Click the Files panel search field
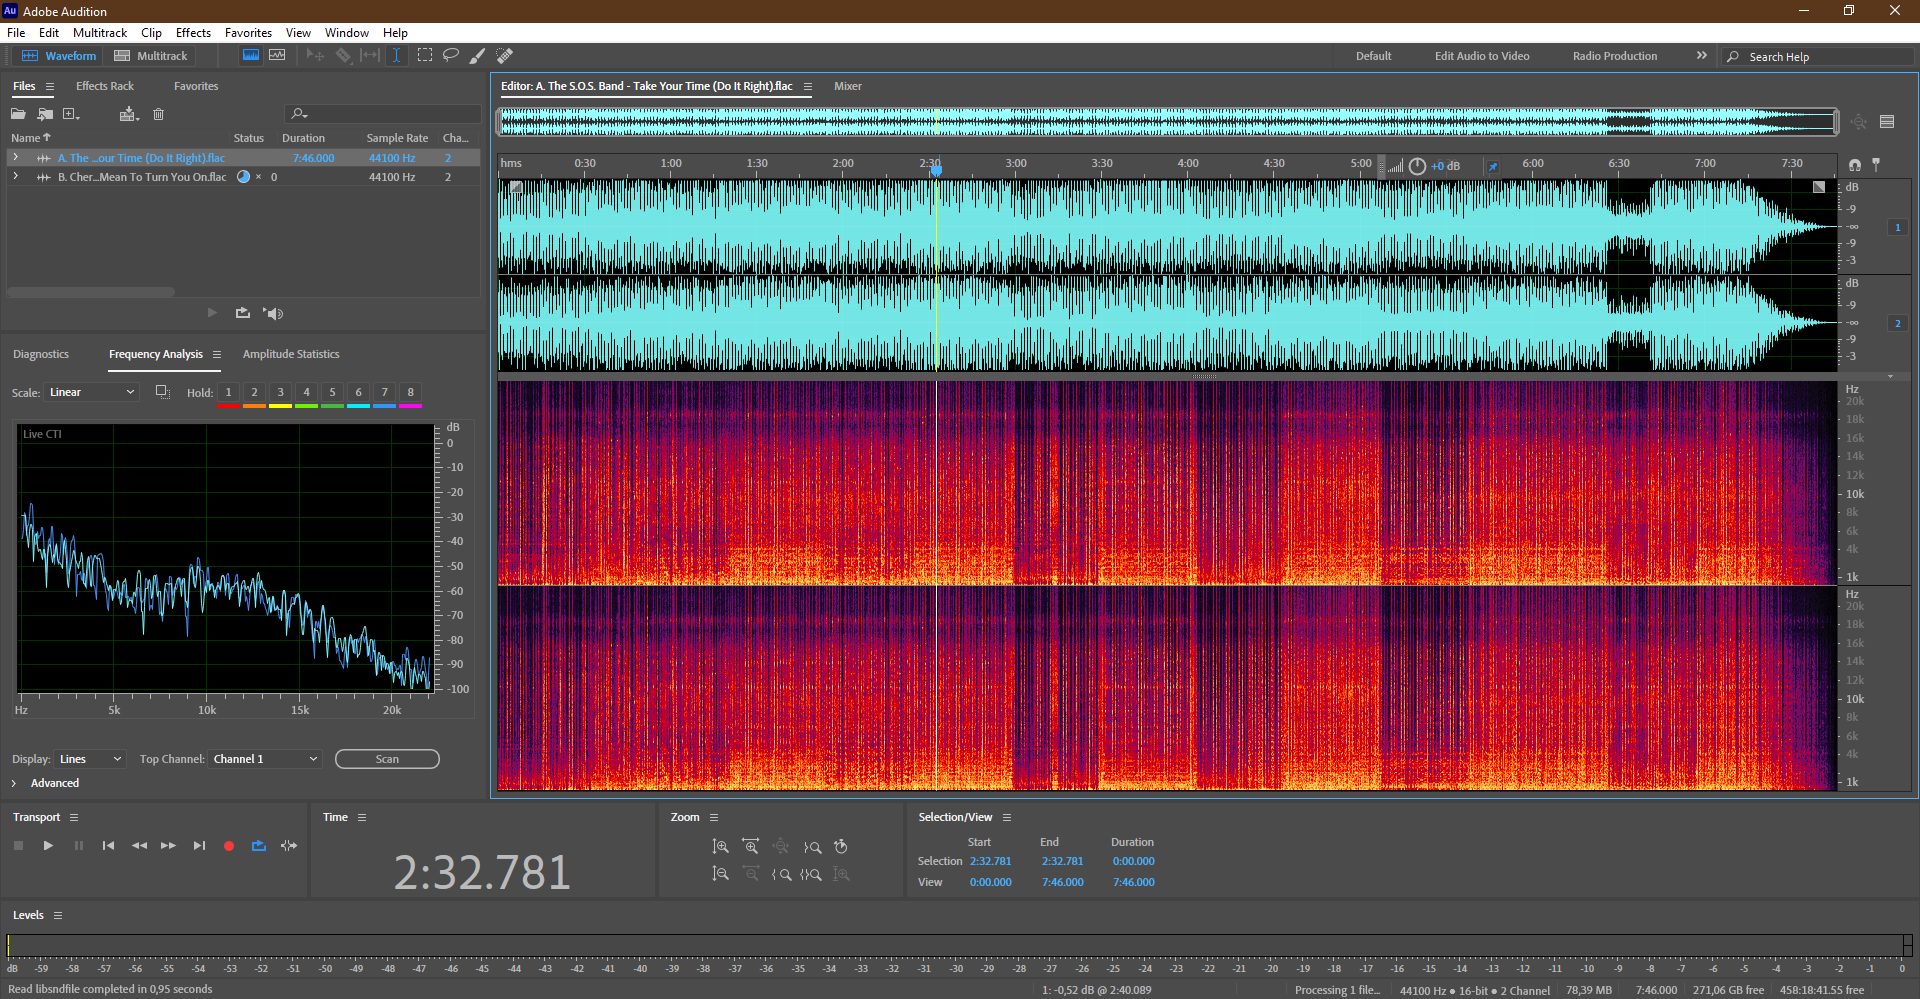This screenshot has height=999, width=1920. point(383,114)
